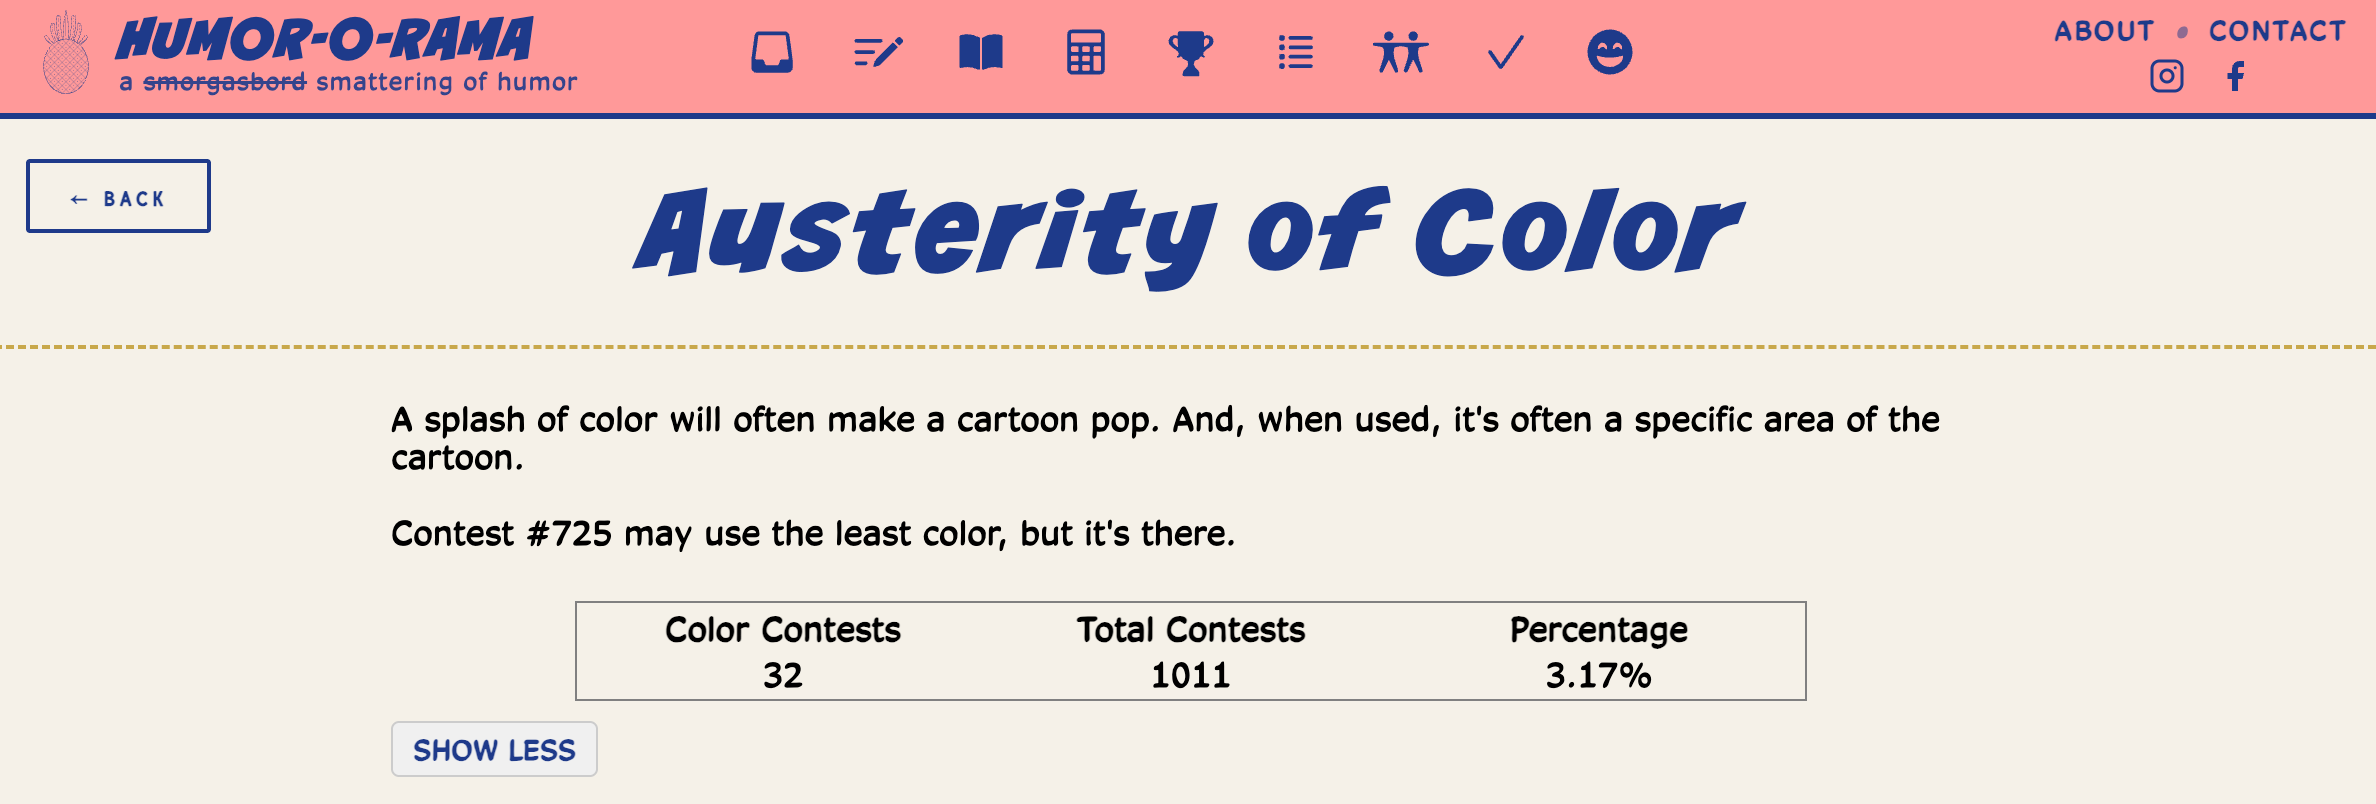Viewport: 2376px width, 804px height.
Task: Click the edit list pencil icon
Action: (878, 52)
